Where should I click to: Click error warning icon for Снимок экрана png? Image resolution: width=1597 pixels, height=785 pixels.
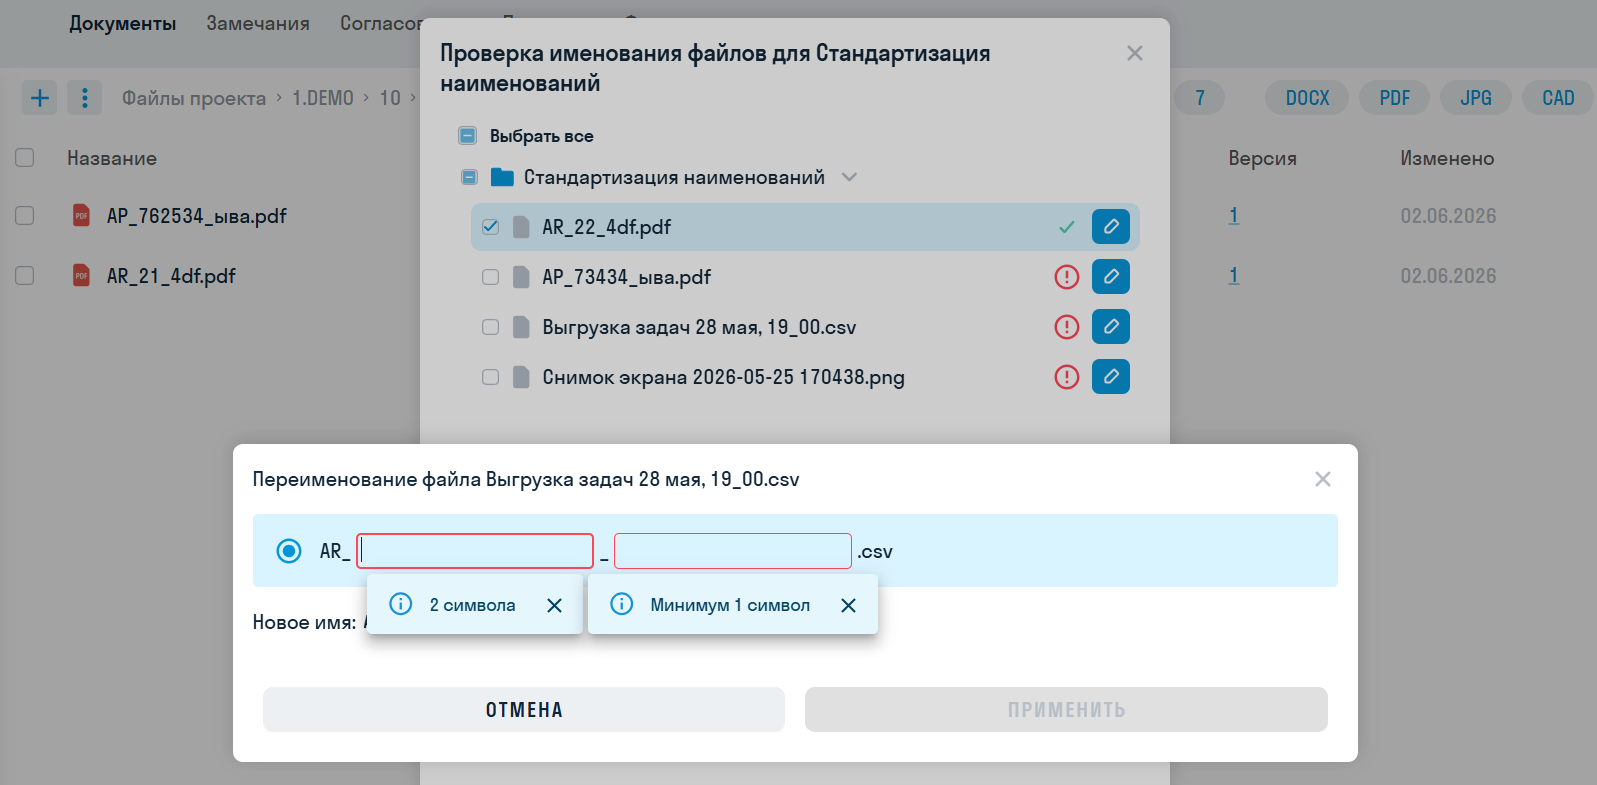(1067, 377)
